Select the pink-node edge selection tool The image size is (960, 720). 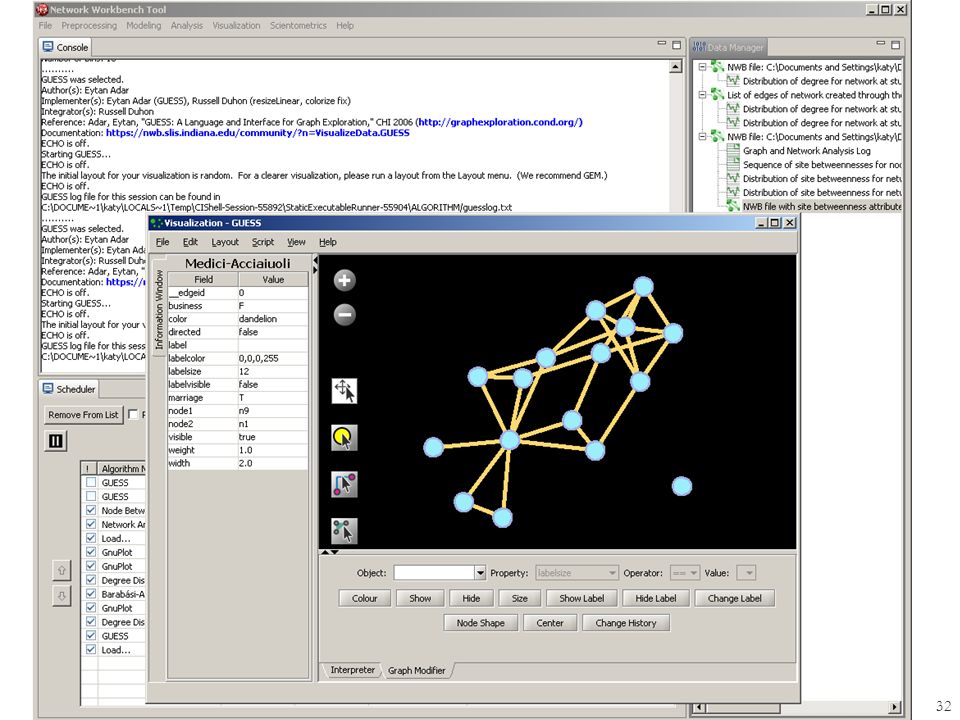[x=344, y=484]
